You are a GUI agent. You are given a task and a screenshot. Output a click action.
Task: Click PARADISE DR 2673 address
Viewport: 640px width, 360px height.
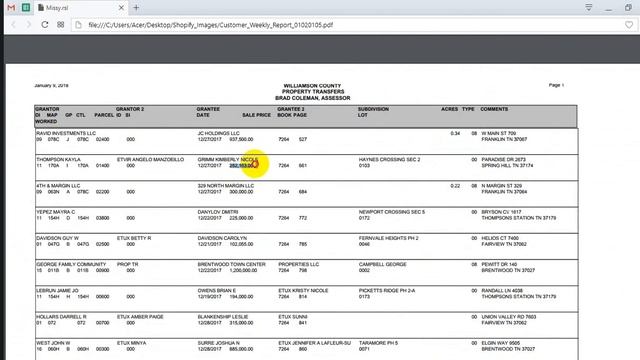(x=504, y=160)
